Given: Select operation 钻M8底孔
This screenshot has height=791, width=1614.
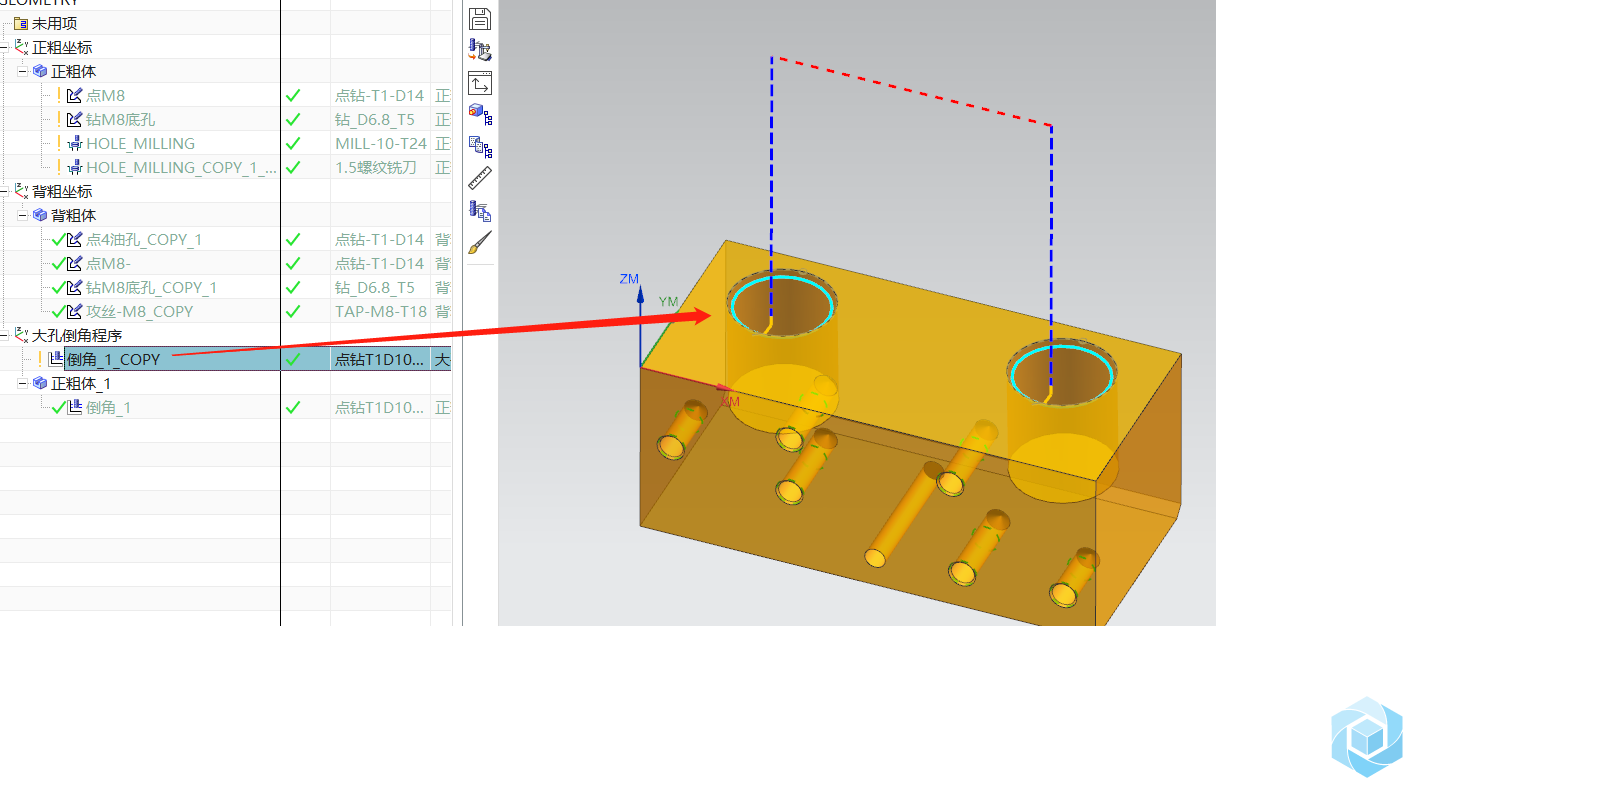Looking at the screenshot, I should [x=120, y=119].
